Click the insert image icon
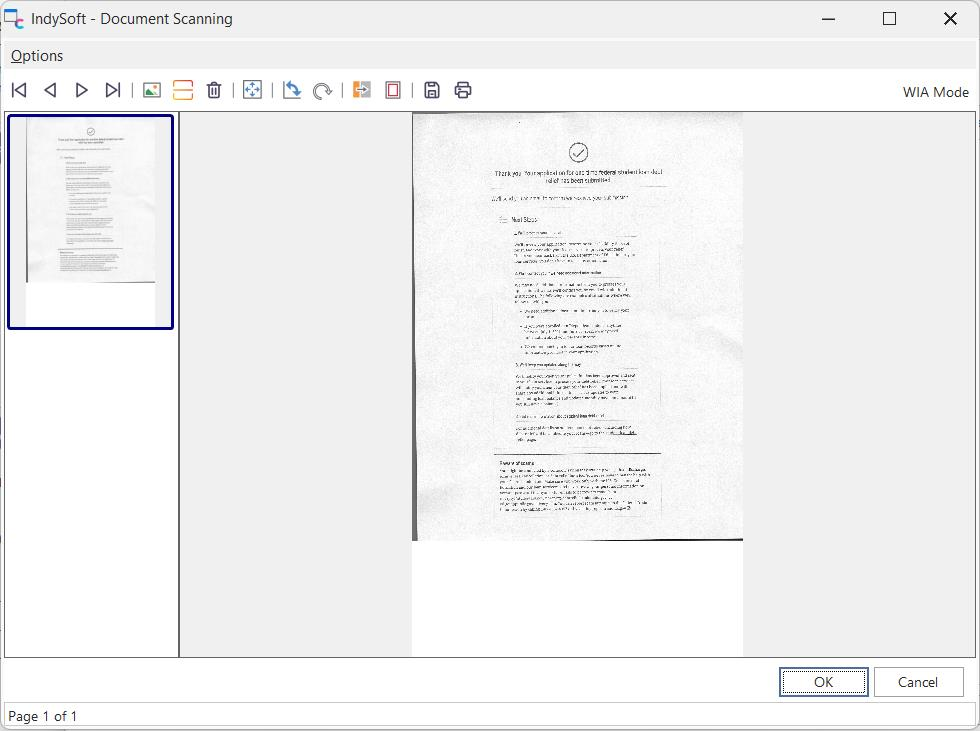 point(152,90)
